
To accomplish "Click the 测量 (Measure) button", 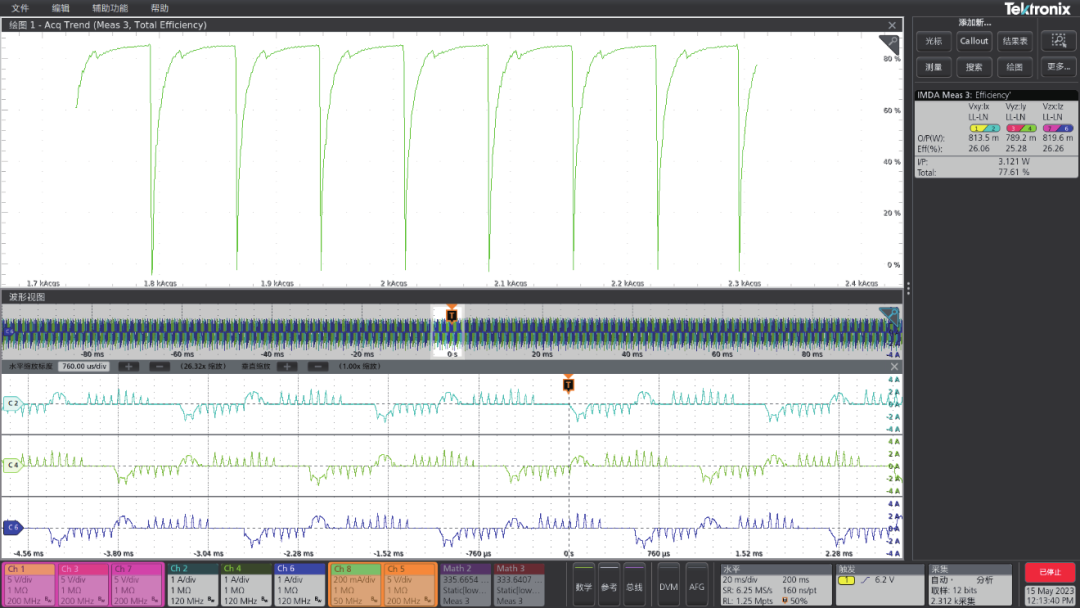I will pyautogui.click(x=932, y=67).
